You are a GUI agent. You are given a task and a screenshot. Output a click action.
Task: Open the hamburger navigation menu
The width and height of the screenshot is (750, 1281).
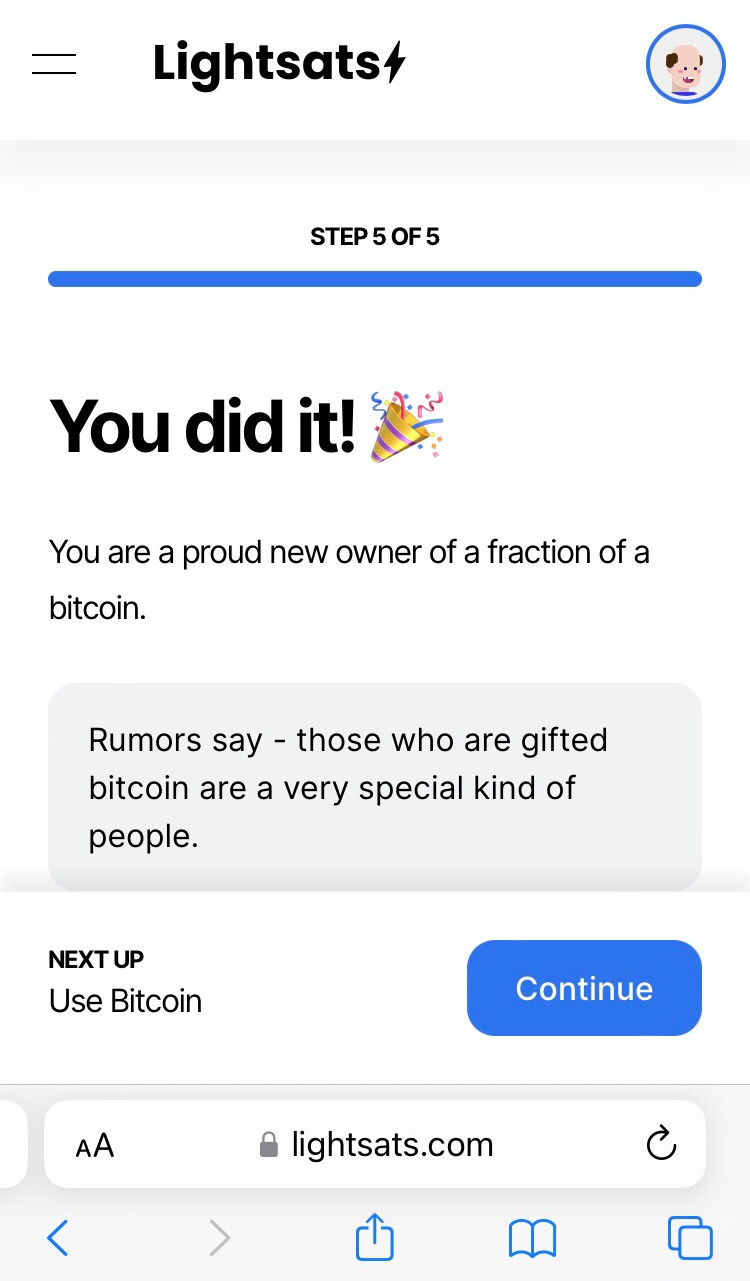click(54, 64)
